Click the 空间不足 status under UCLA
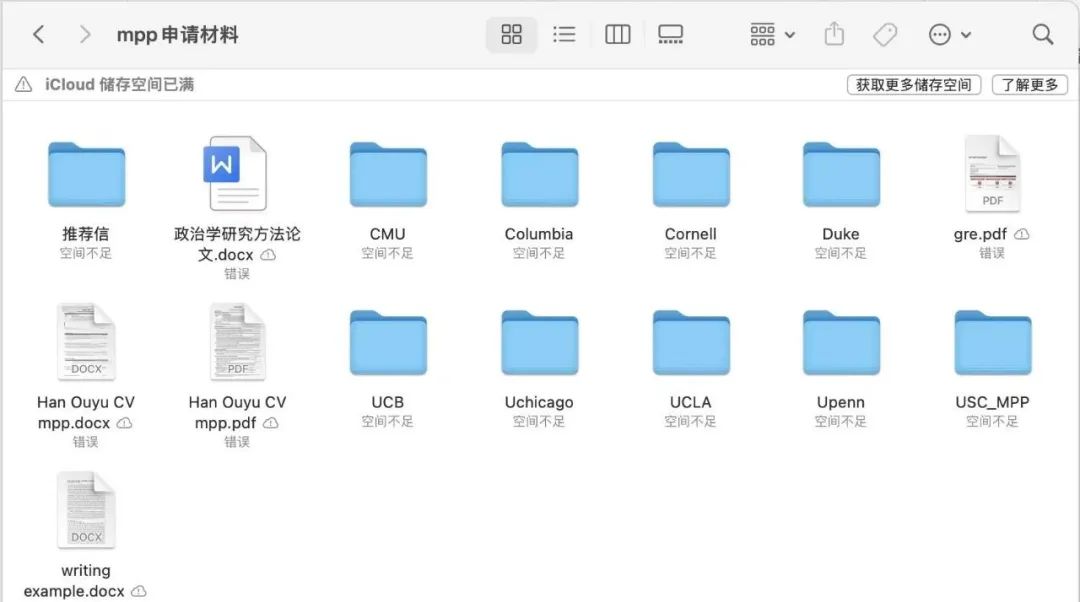 [691, 421]
